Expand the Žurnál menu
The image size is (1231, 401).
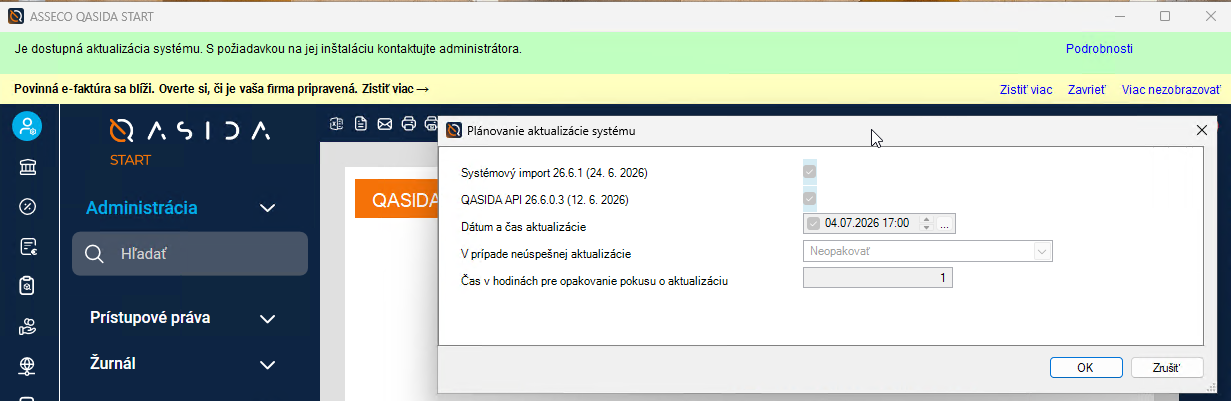(267, 365)
